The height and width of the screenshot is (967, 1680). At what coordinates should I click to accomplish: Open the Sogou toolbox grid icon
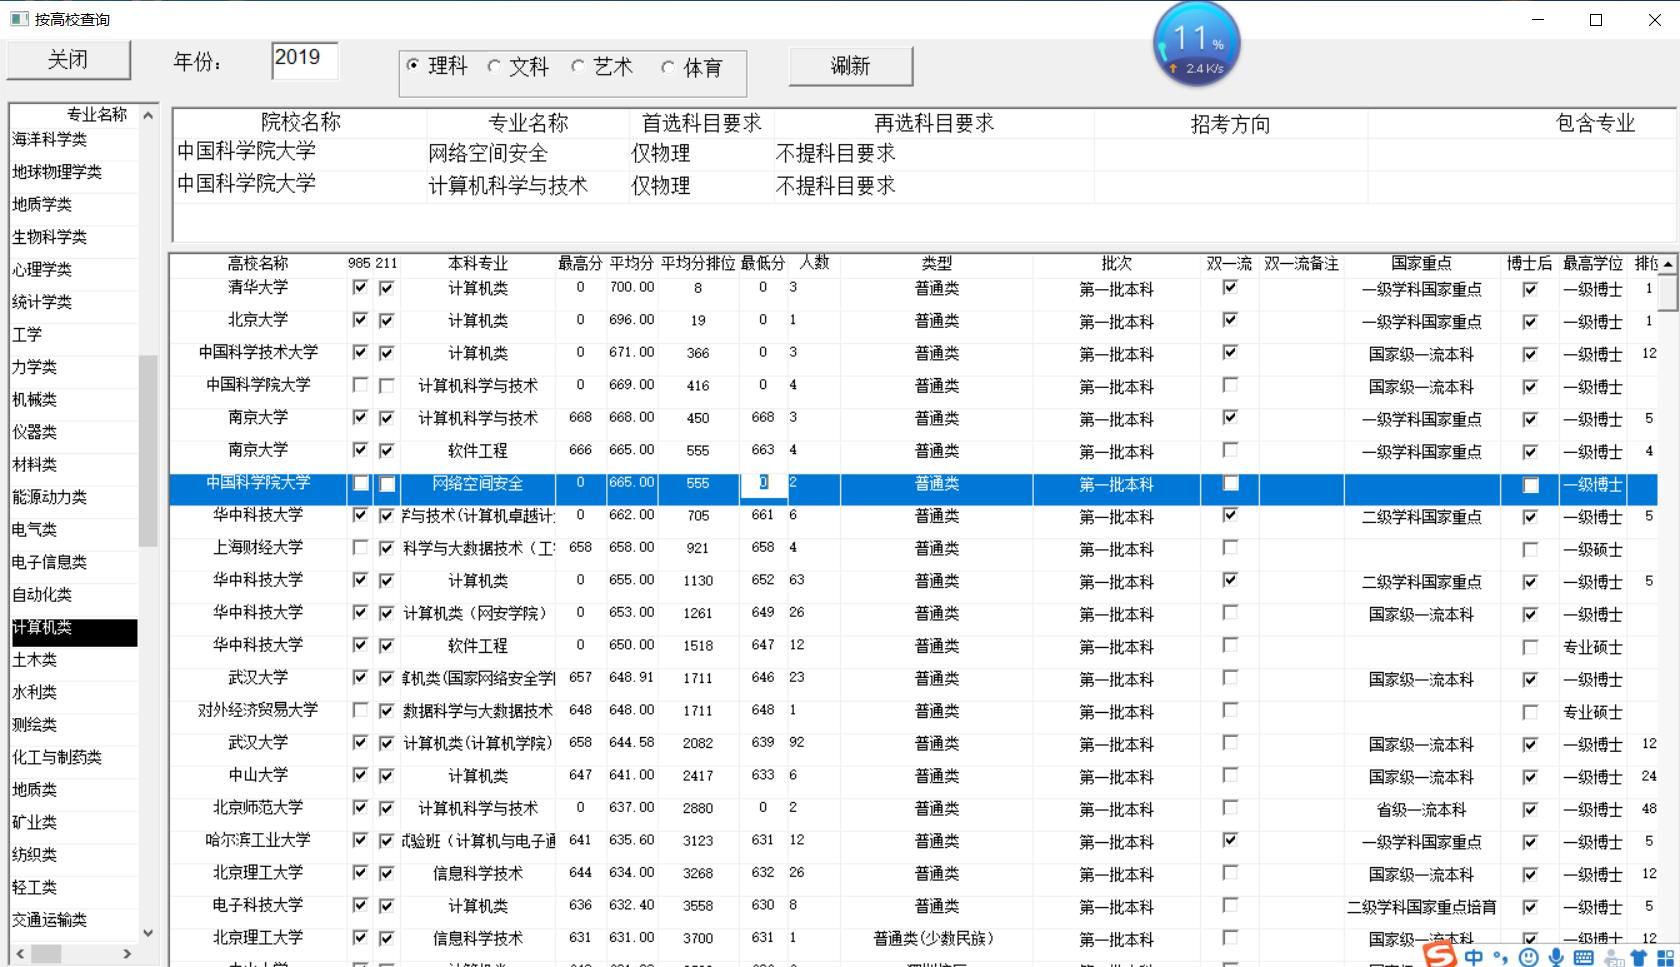(1666, 958)
